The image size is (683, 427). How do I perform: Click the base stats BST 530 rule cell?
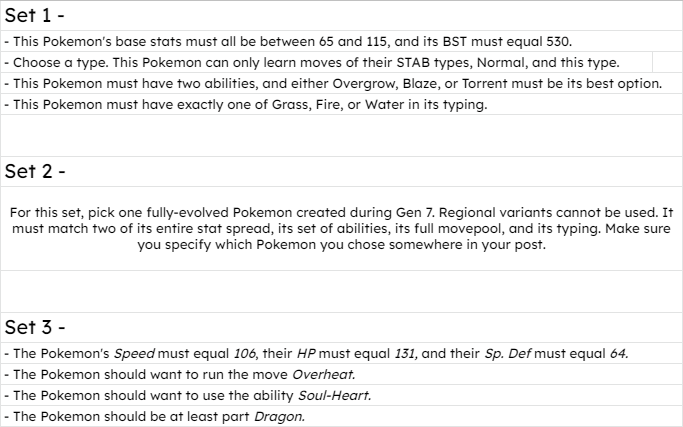[x=341, y=41]
